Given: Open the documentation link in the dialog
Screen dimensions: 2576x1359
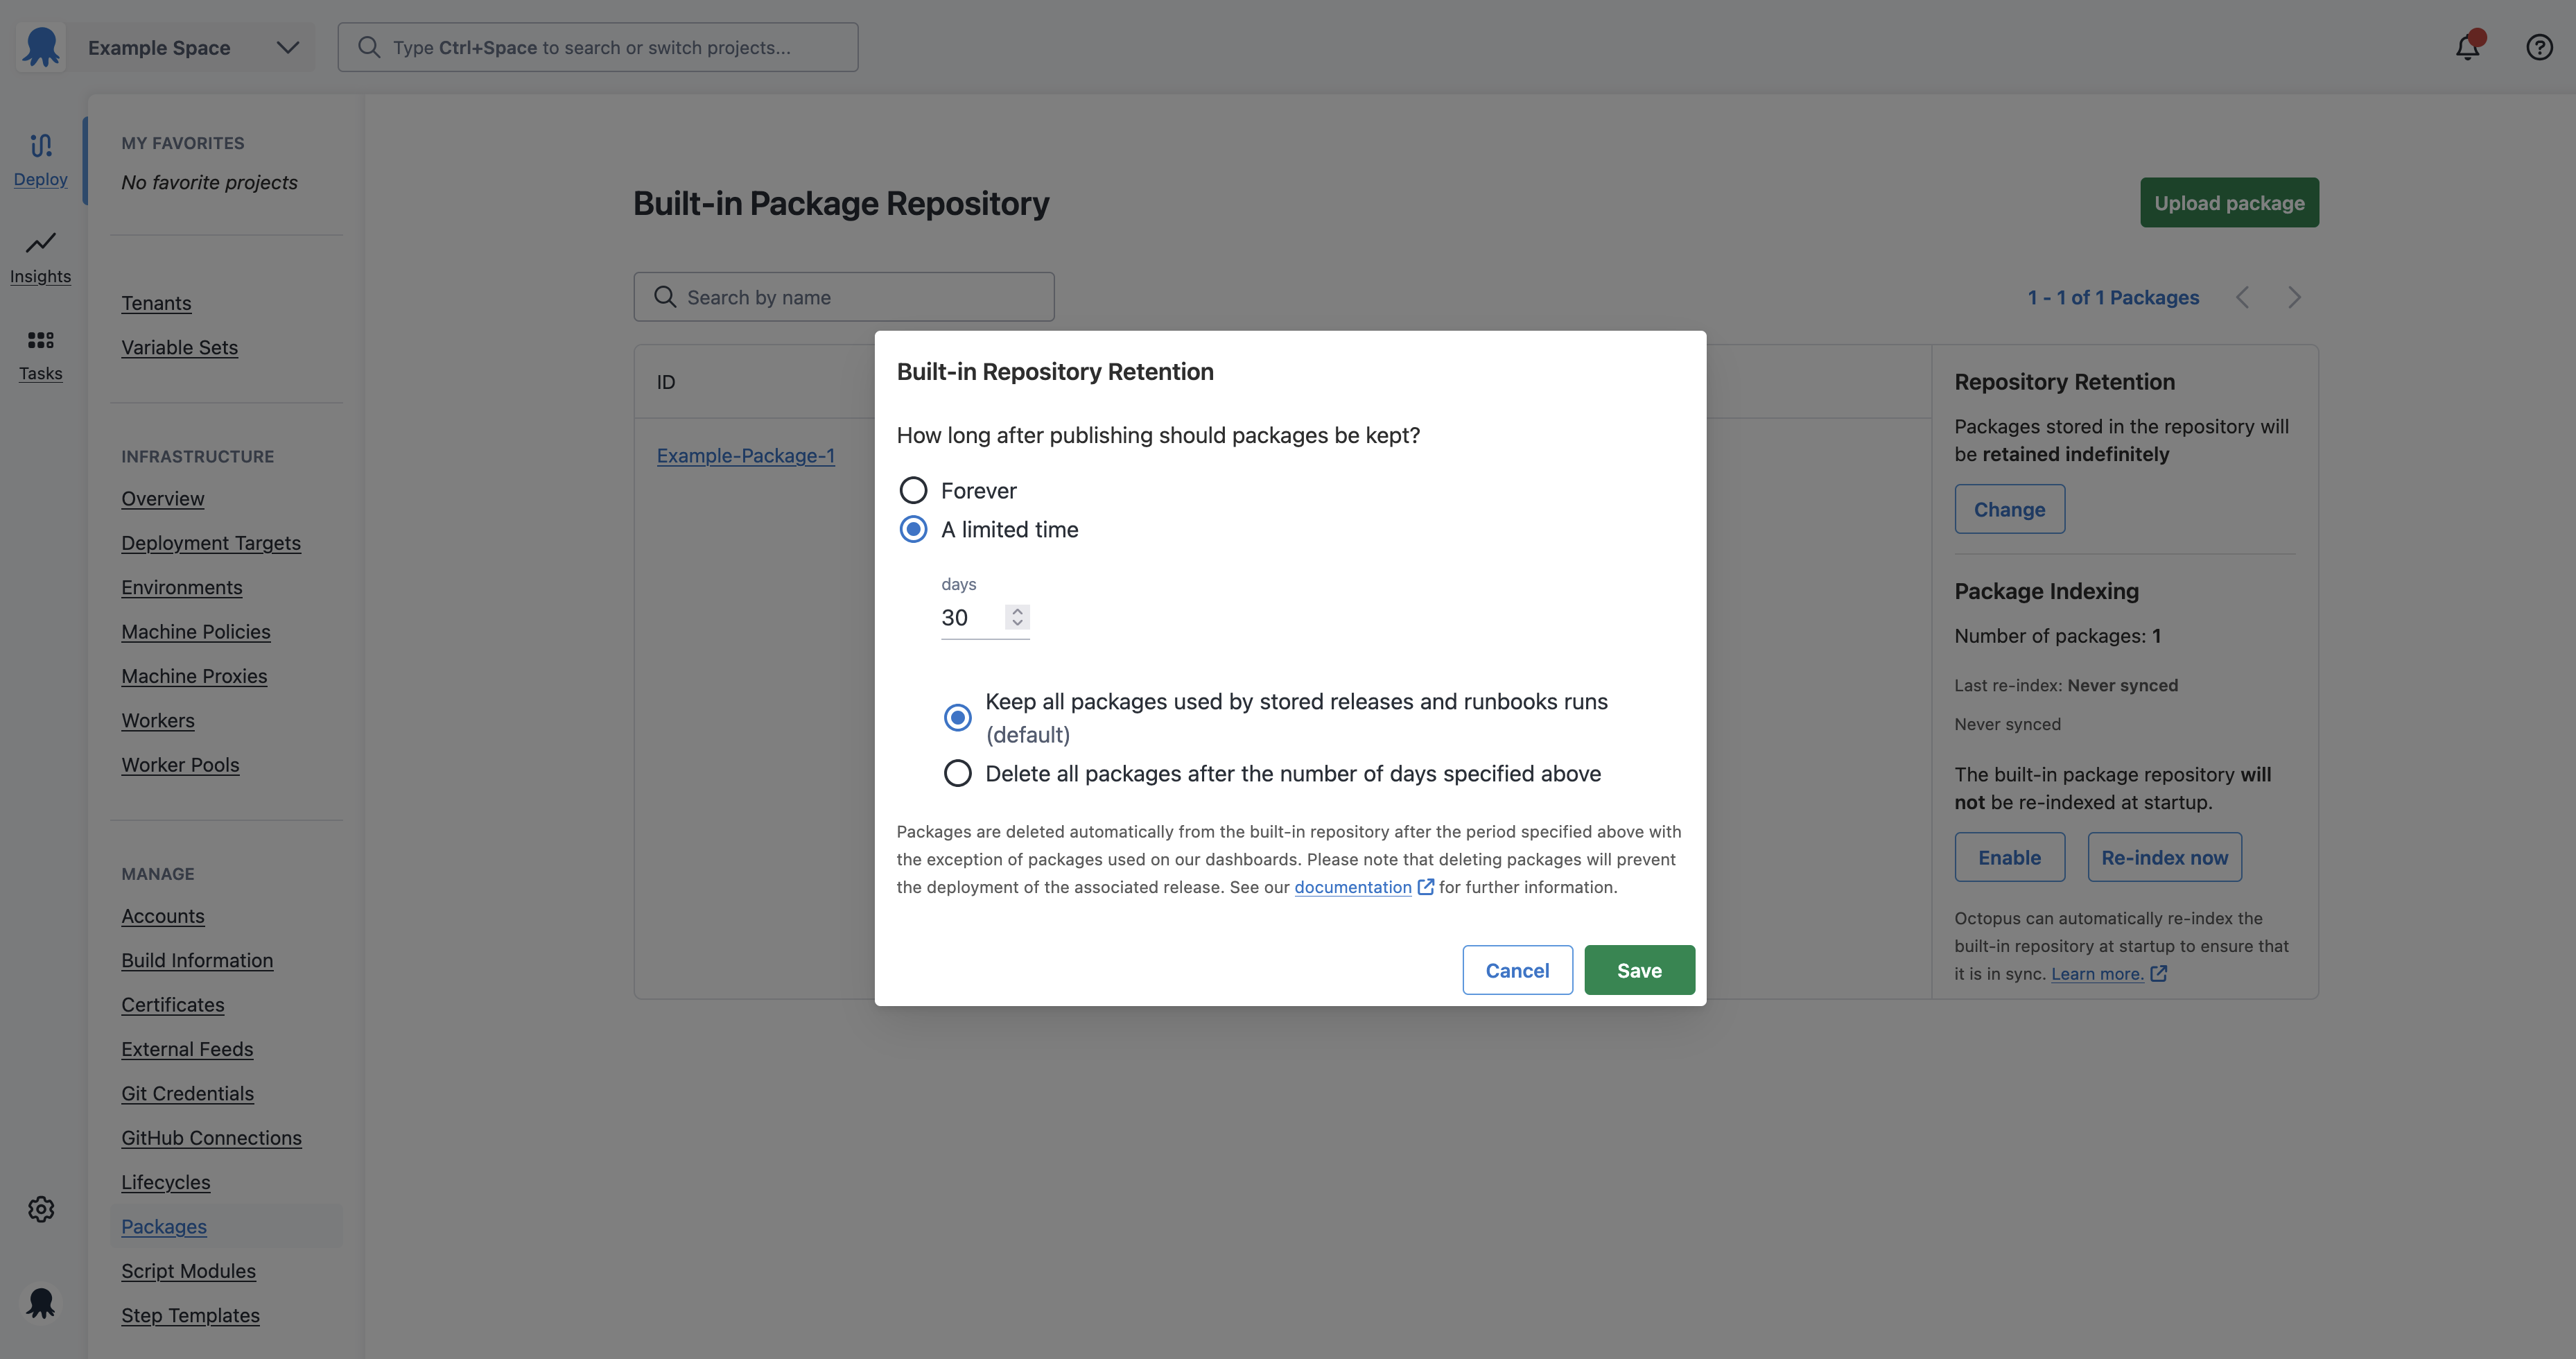Looking at the screenshot, I should coord(1353,887).
